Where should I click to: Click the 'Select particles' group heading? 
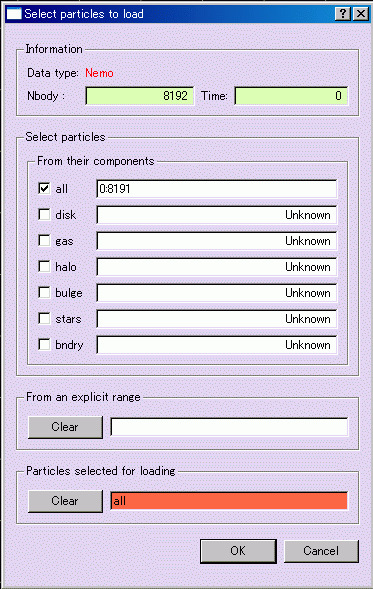[x=65, y=137]
